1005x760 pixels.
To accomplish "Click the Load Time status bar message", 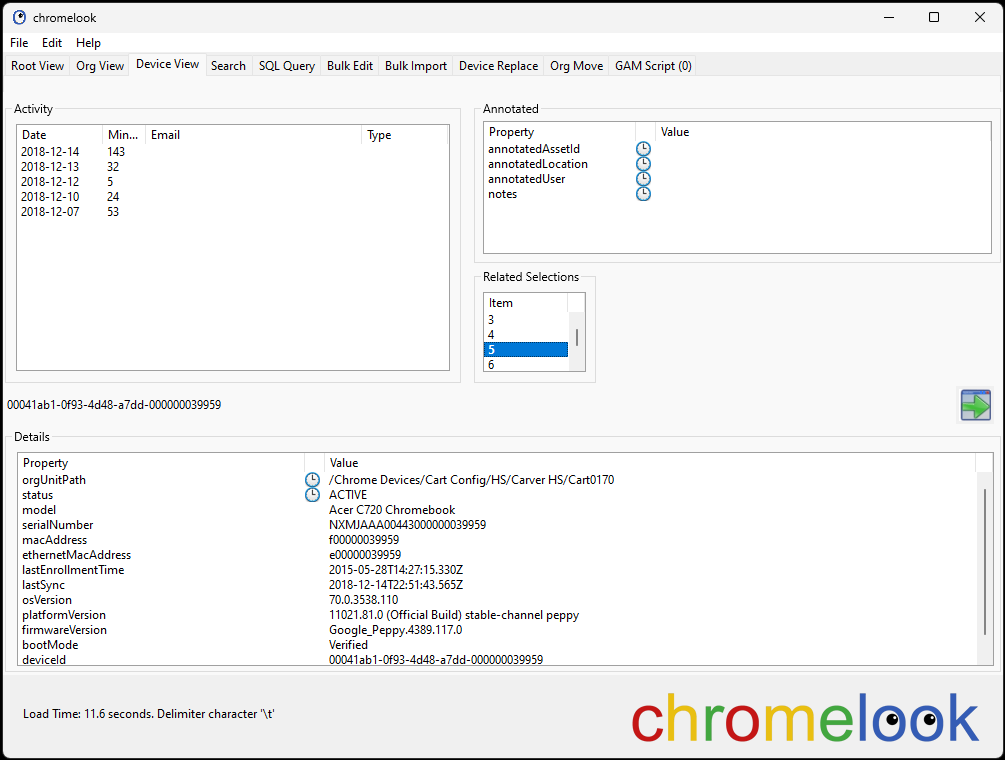I will click(x=149, y=714).
